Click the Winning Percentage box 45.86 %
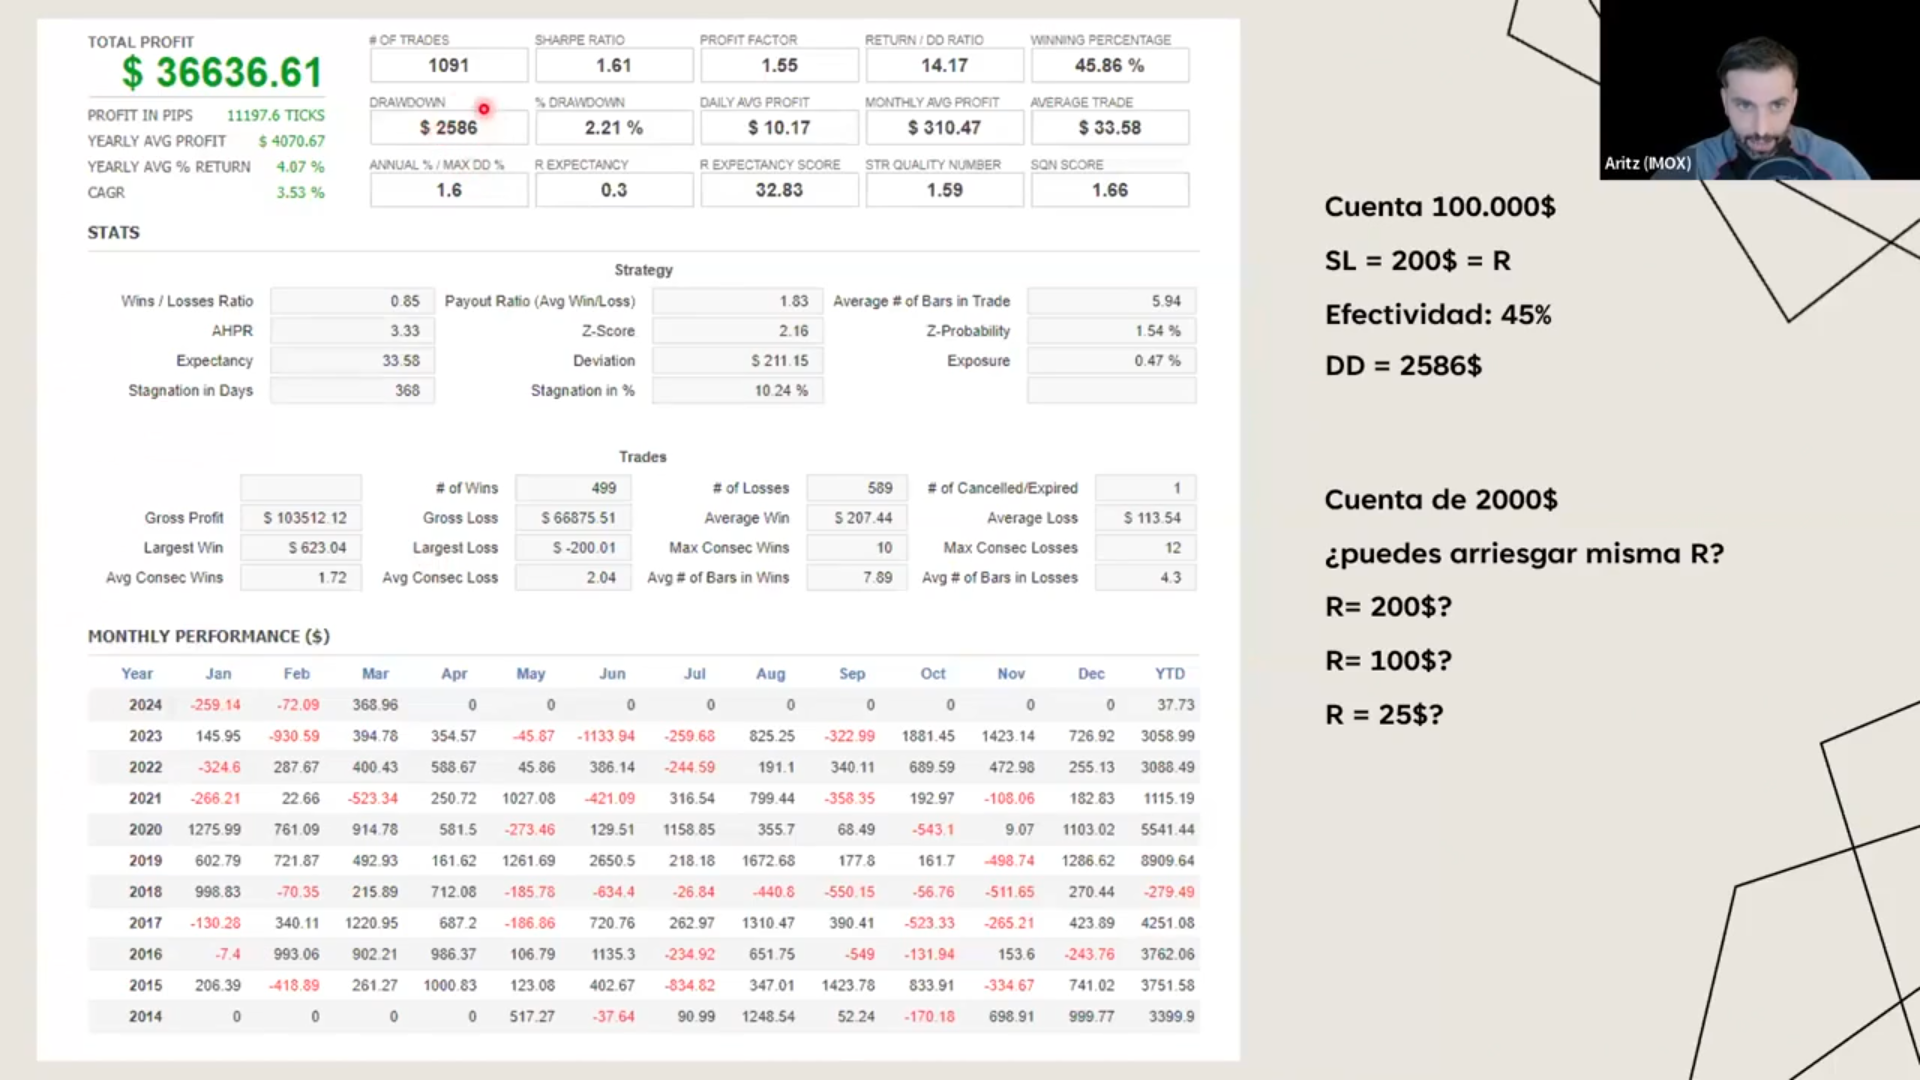This screenshot has height=1080, width=1920. [x=1109, y=65]
